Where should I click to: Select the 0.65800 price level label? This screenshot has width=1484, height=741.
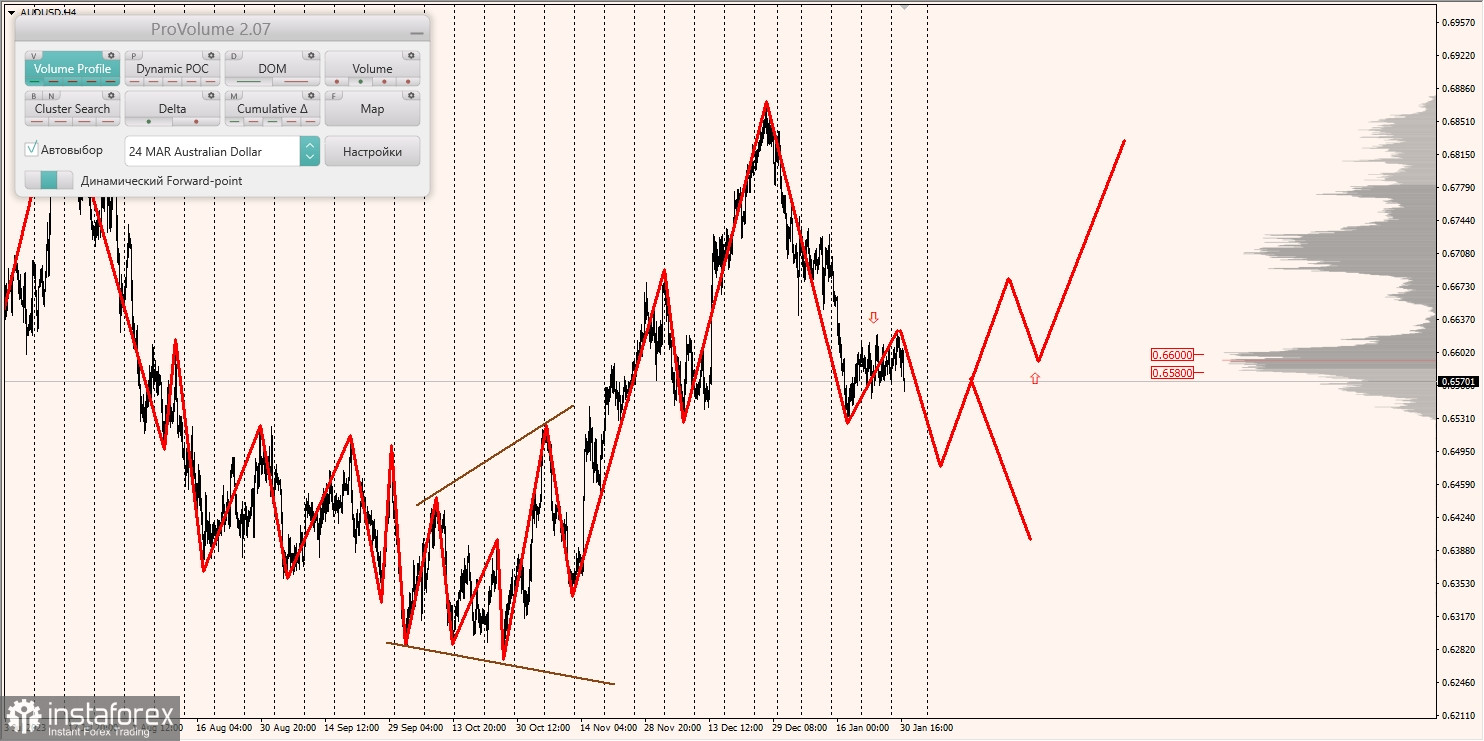[1172, 372]
